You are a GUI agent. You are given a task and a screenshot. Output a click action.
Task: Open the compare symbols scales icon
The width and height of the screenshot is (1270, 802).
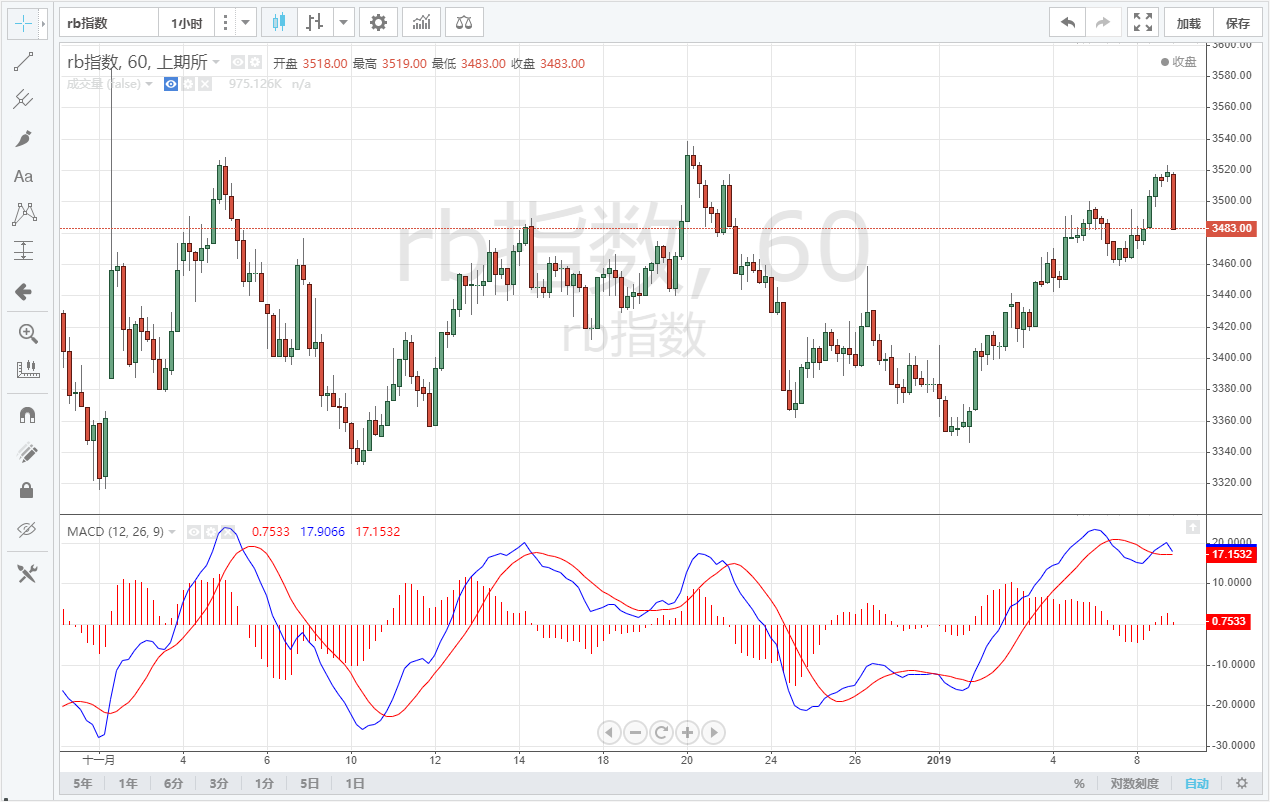coord(464,22)
